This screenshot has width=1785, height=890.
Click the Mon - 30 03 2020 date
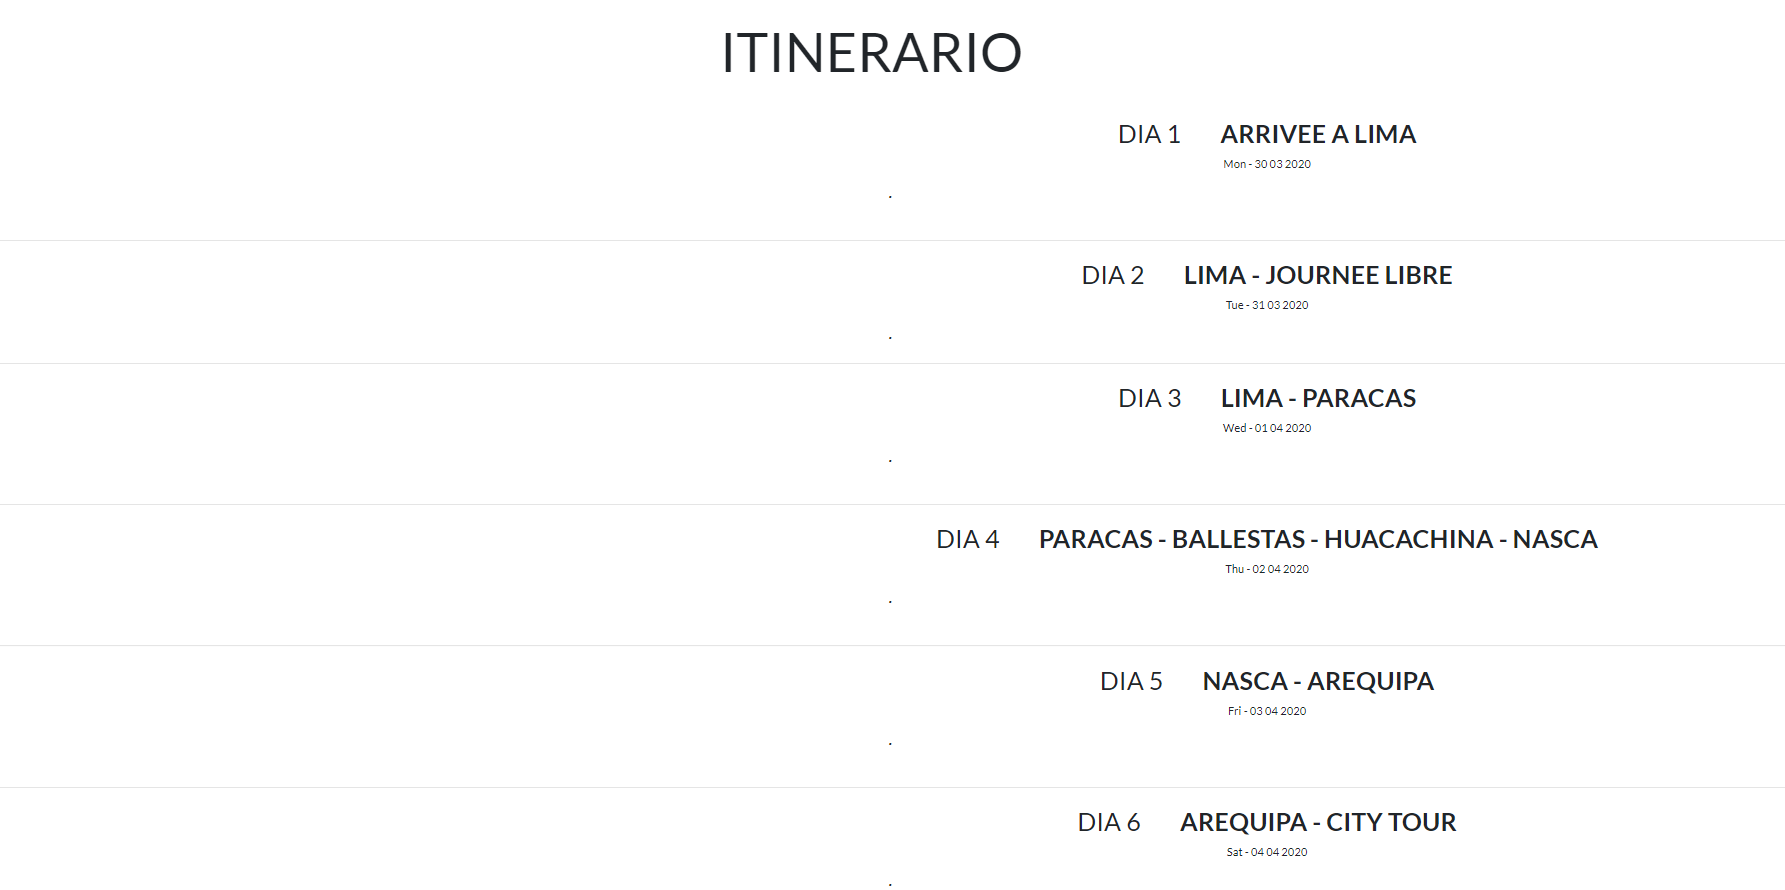[1266, 164]
